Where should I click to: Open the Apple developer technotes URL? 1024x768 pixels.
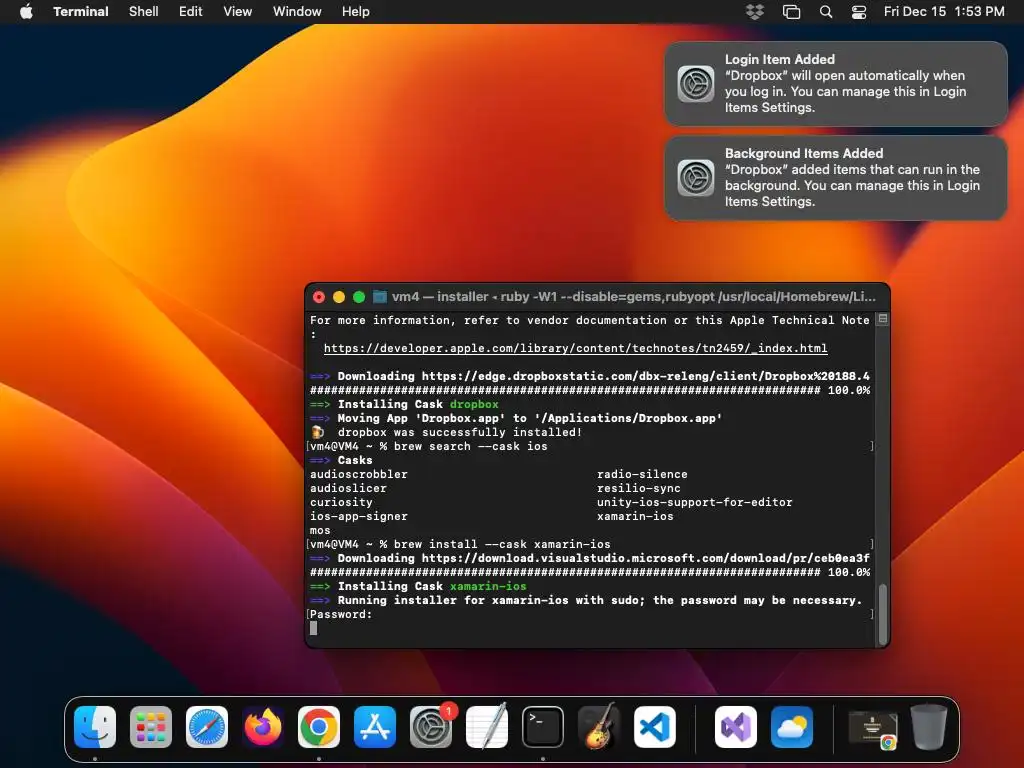[x=575, y=348]
